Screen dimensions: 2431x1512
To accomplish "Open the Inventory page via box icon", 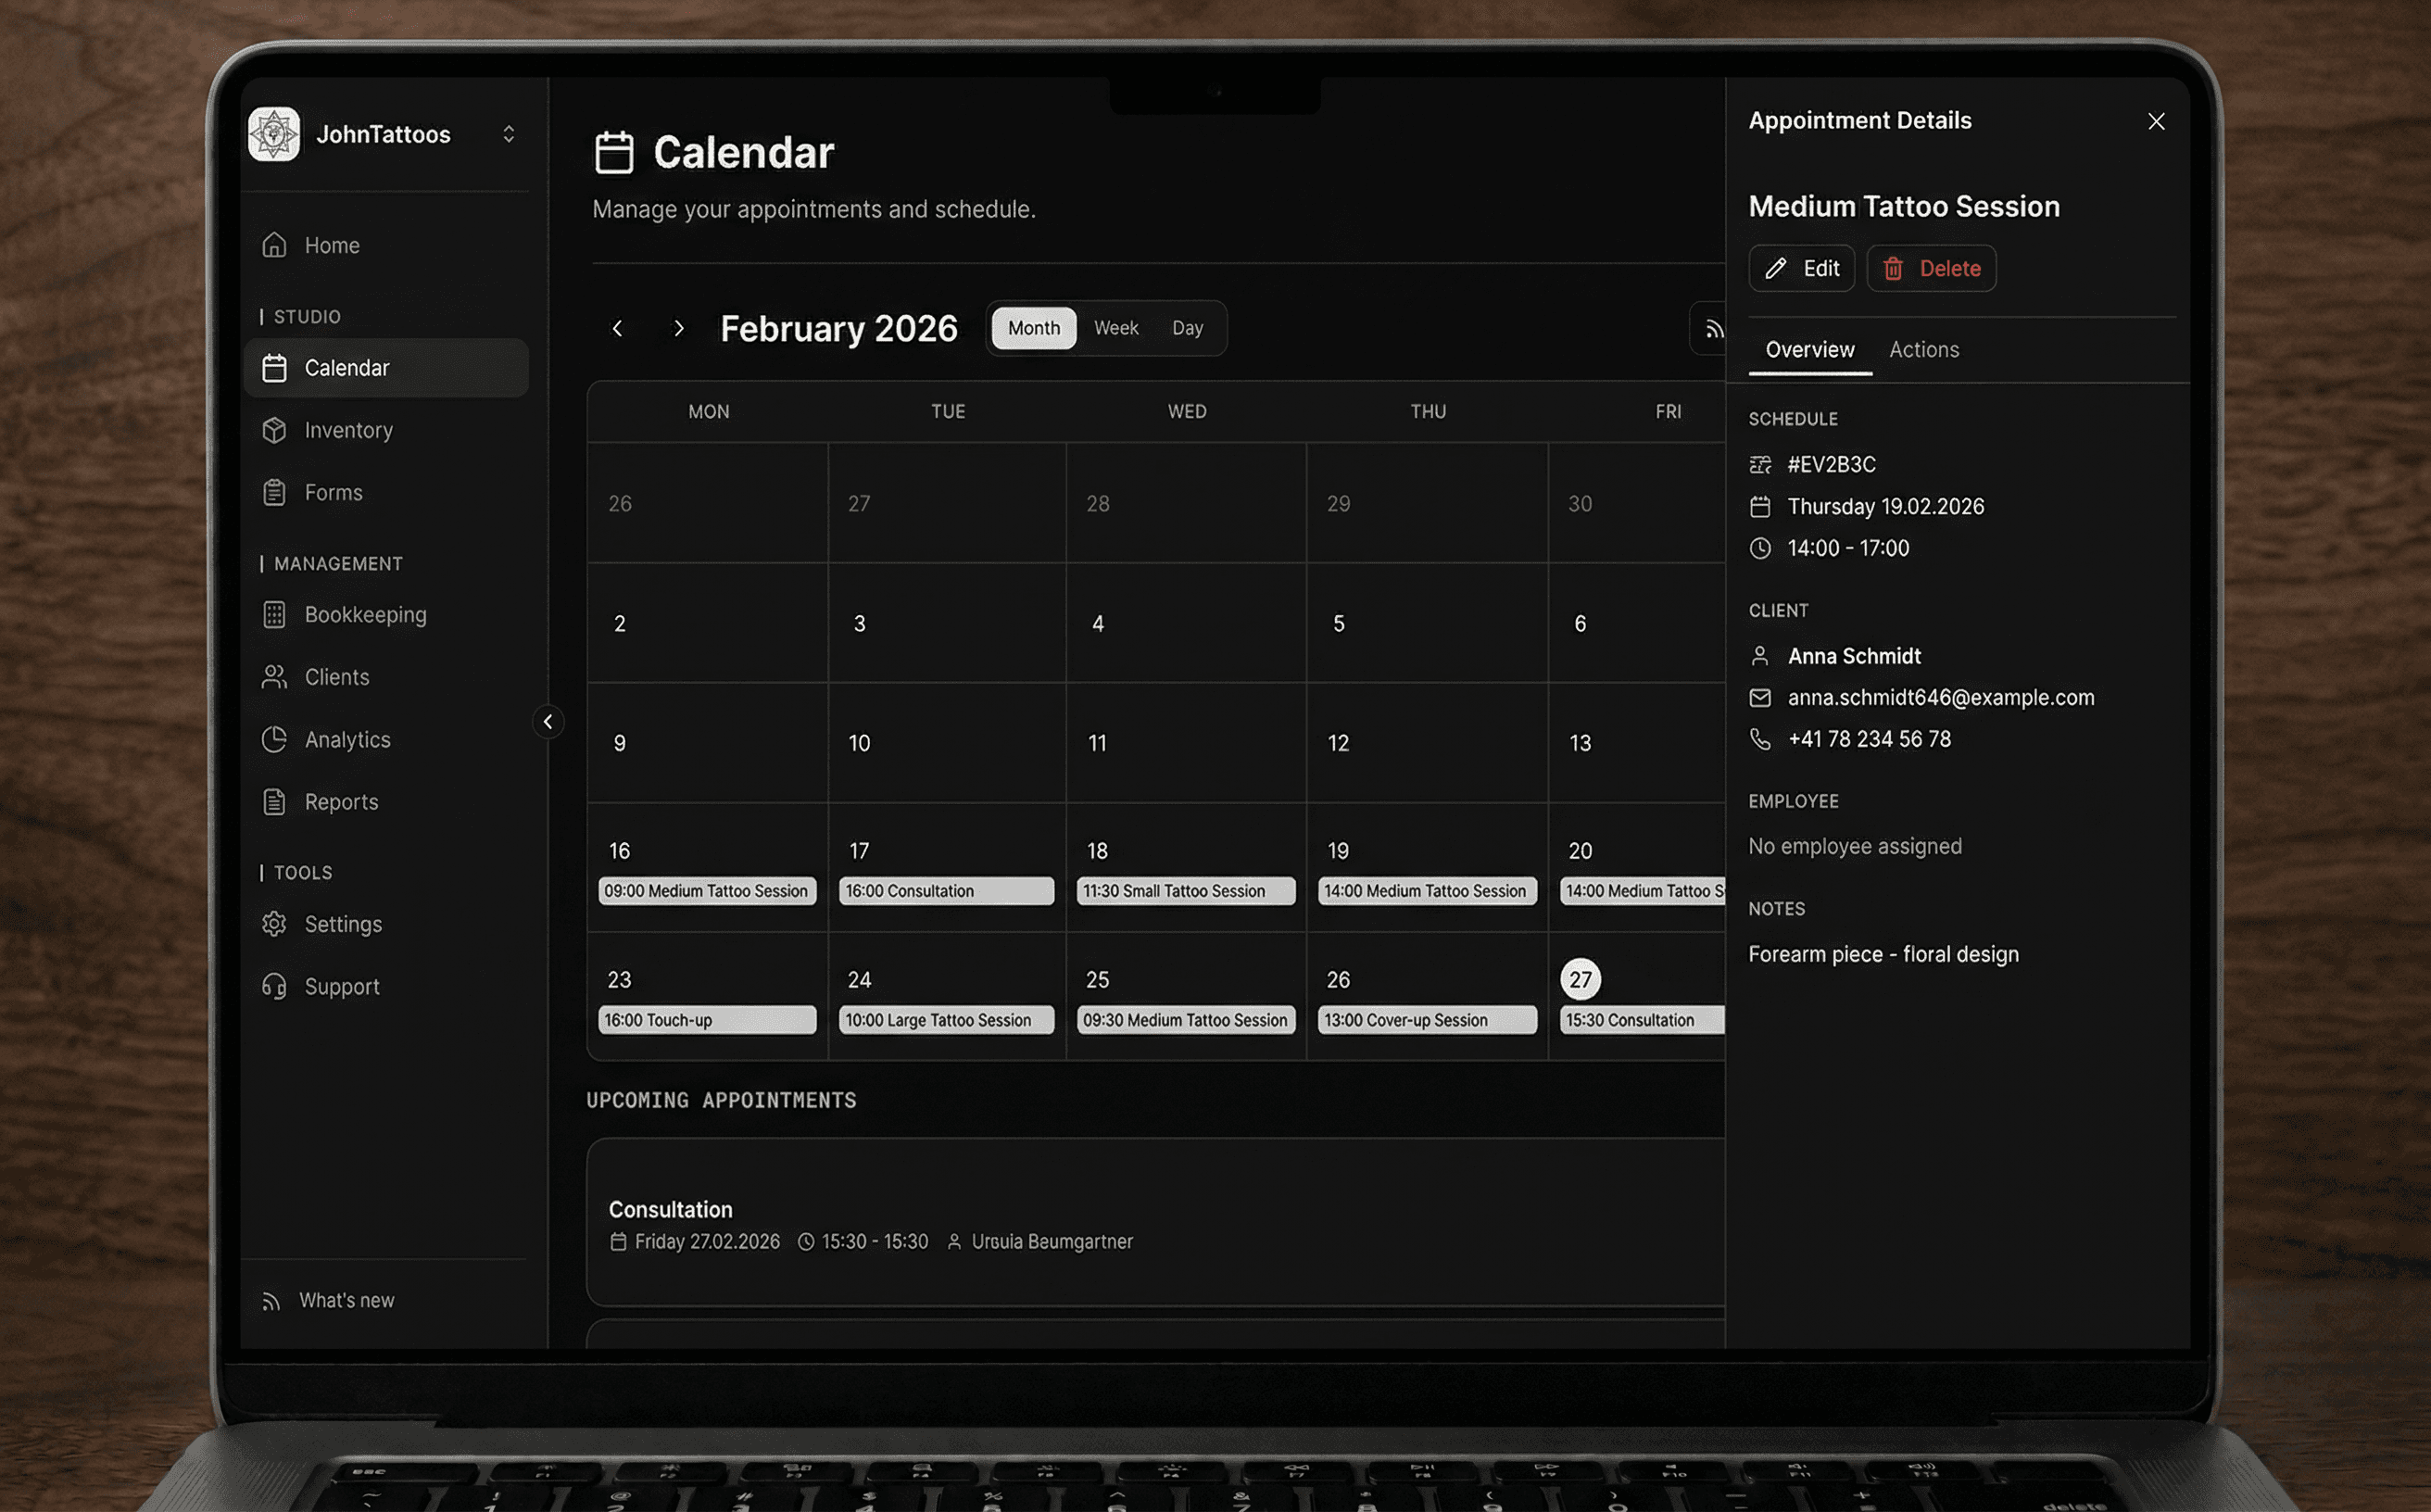I will [274, 430].
